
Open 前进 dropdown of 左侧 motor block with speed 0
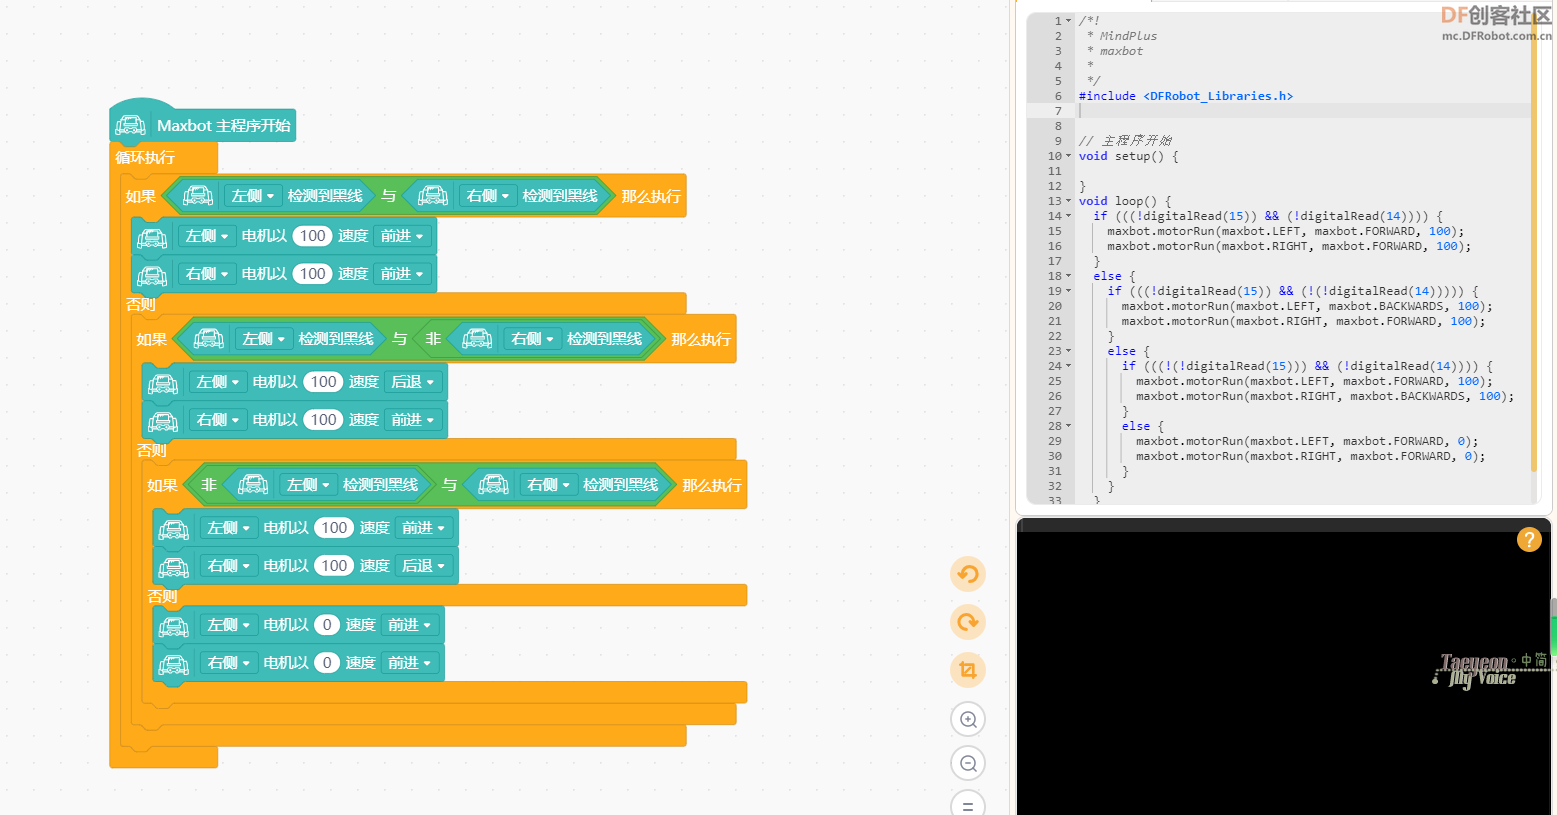410,625
